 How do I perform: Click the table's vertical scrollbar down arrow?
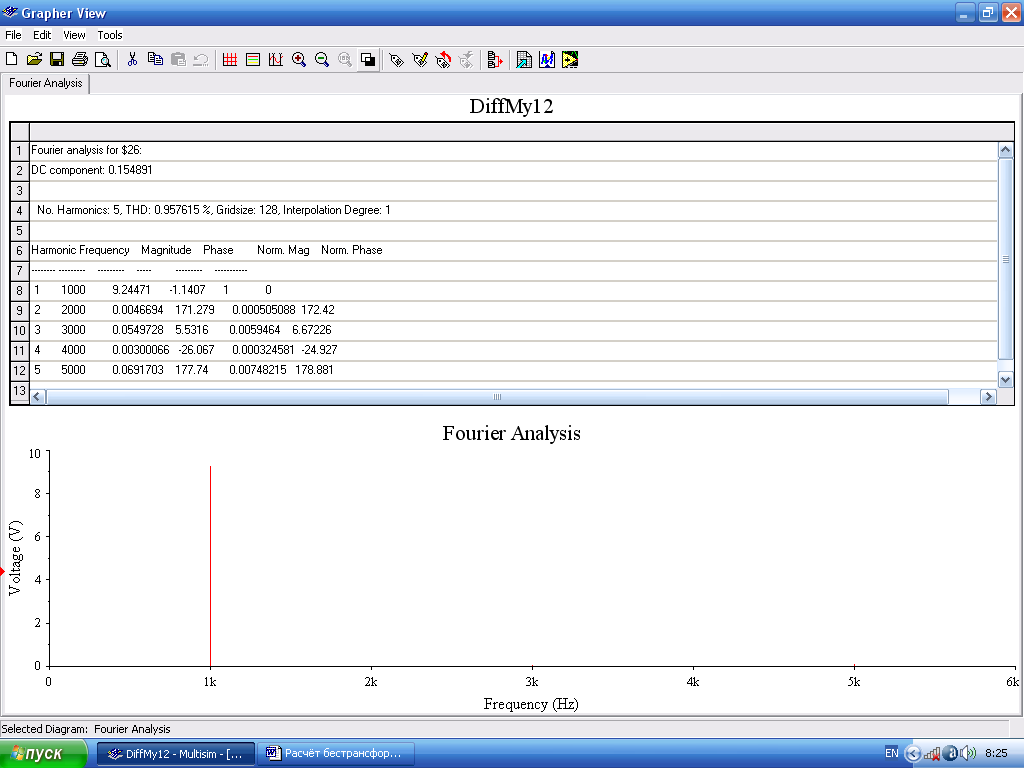click(1005, 380)
